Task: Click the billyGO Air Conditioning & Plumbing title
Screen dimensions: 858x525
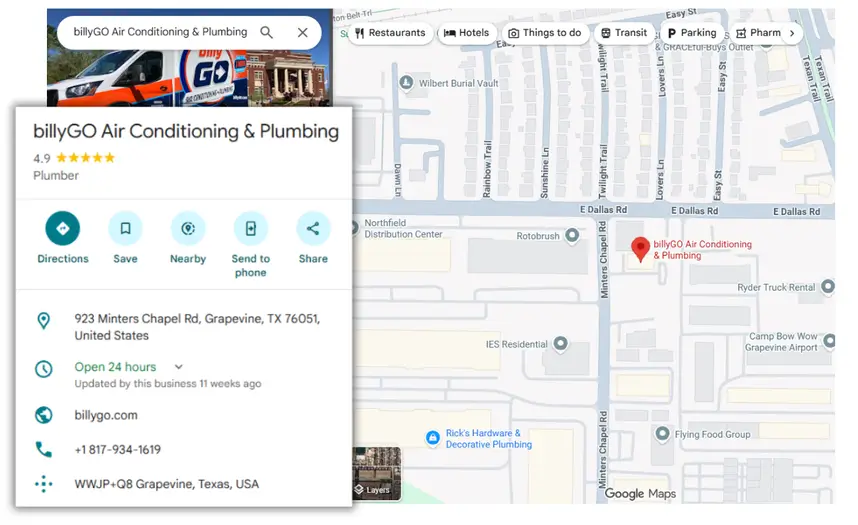Action: coord(186,131)
